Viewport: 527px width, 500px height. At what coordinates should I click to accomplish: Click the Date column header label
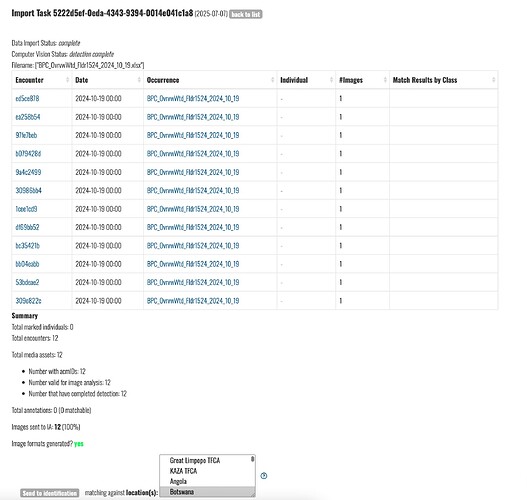82,80
